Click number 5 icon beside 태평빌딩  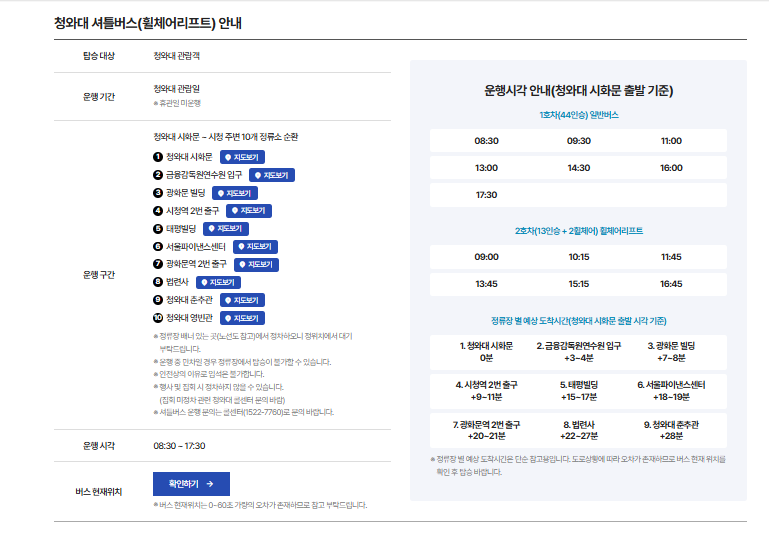[158, 229]
